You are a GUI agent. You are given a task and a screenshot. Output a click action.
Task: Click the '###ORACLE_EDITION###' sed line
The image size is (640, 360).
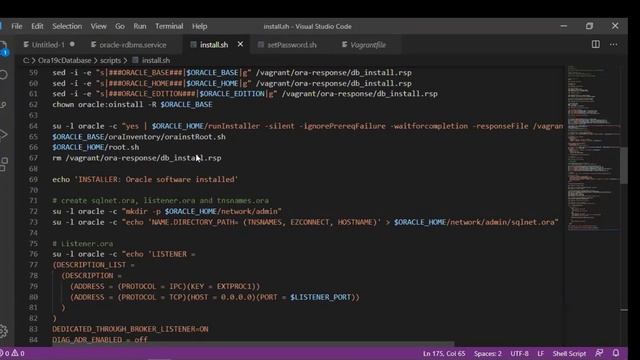point(245,94)
